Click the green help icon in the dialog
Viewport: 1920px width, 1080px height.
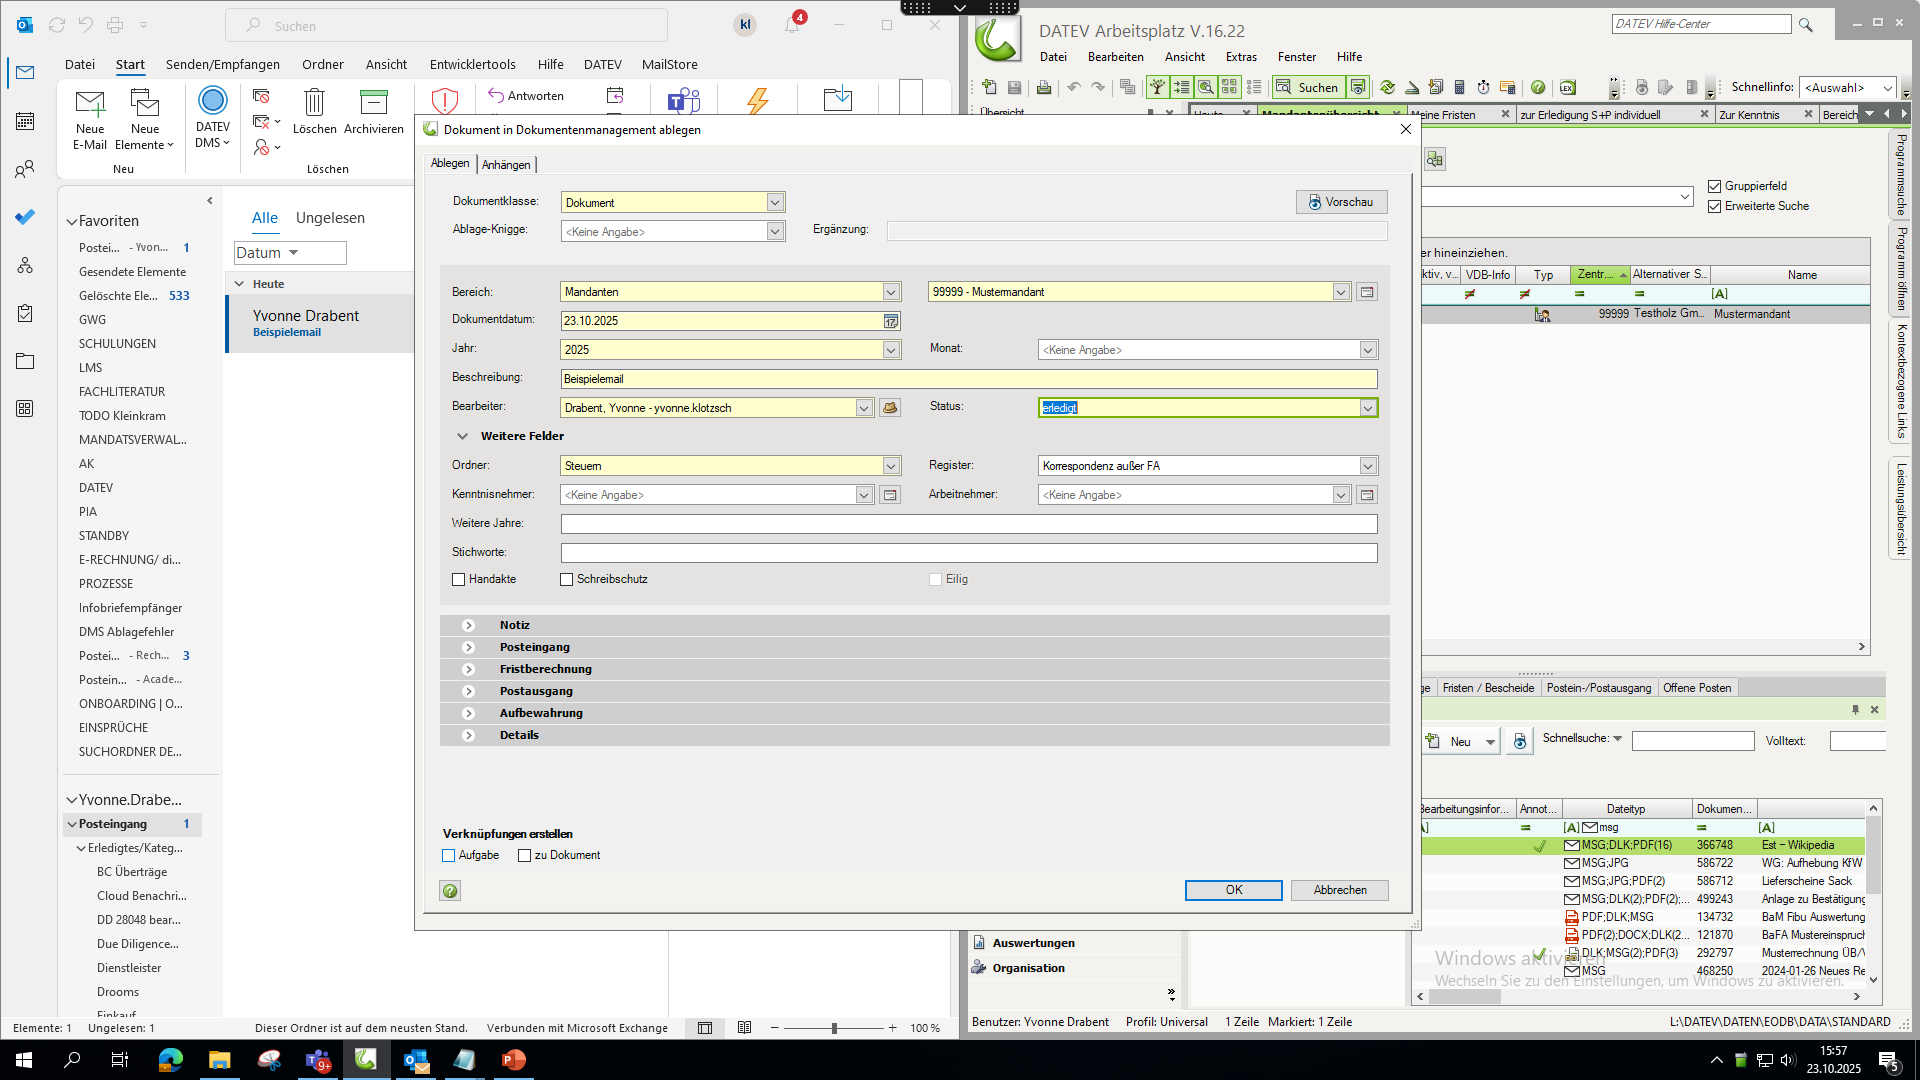tap(450, 891)
